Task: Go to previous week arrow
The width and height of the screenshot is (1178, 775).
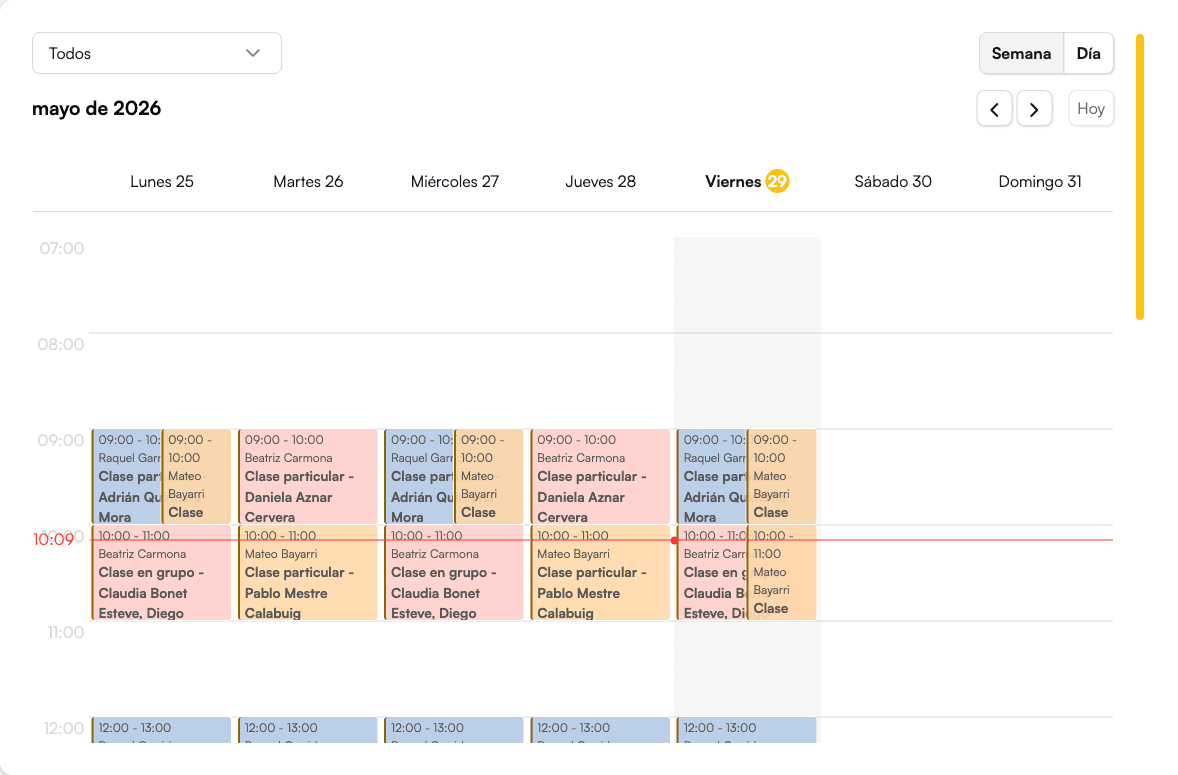Action: point(994,109)
